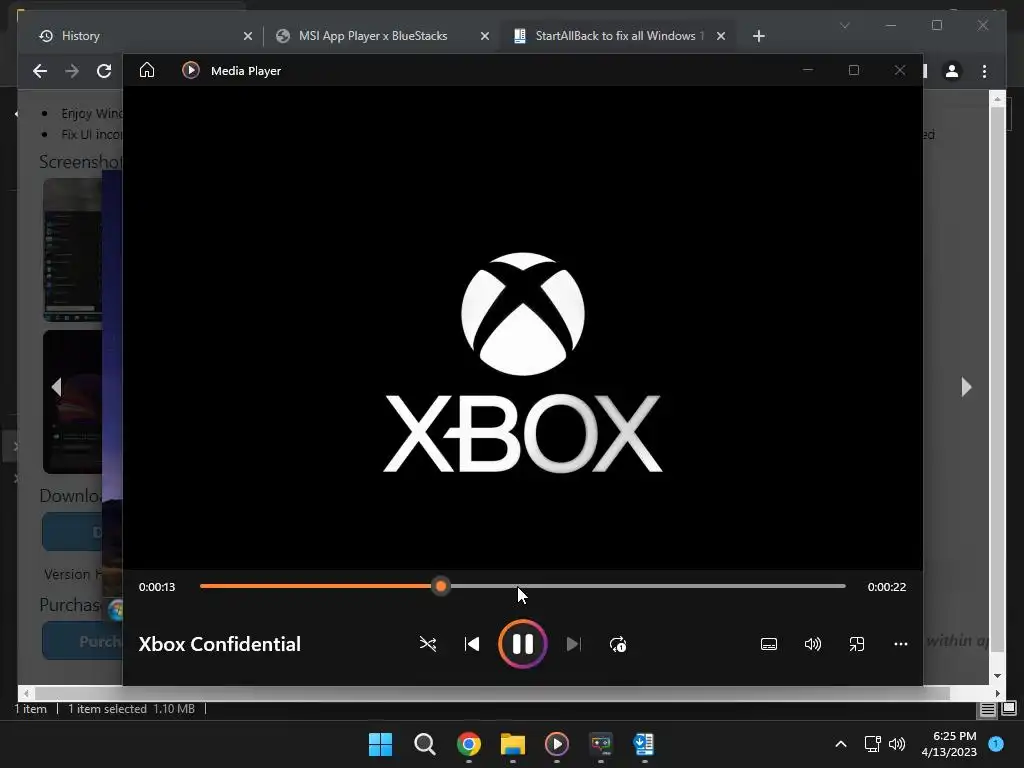Viewport: 1024px width, 768px height.
Task: Go back in the browser
Action: tap(40, 71)
